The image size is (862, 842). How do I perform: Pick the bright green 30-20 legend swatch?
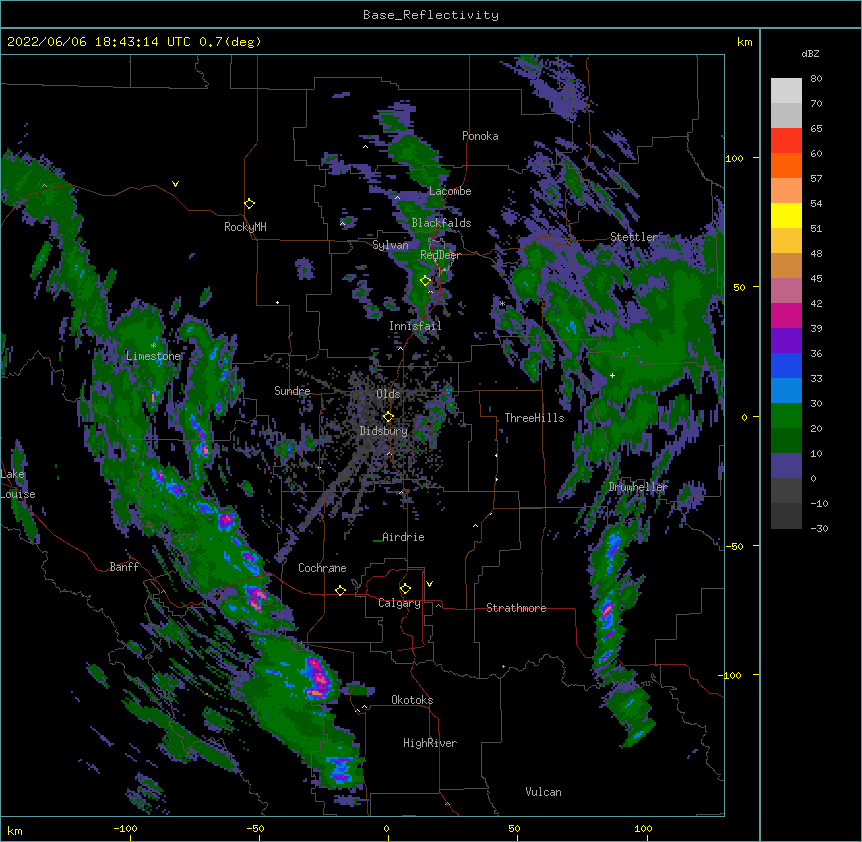786,416
